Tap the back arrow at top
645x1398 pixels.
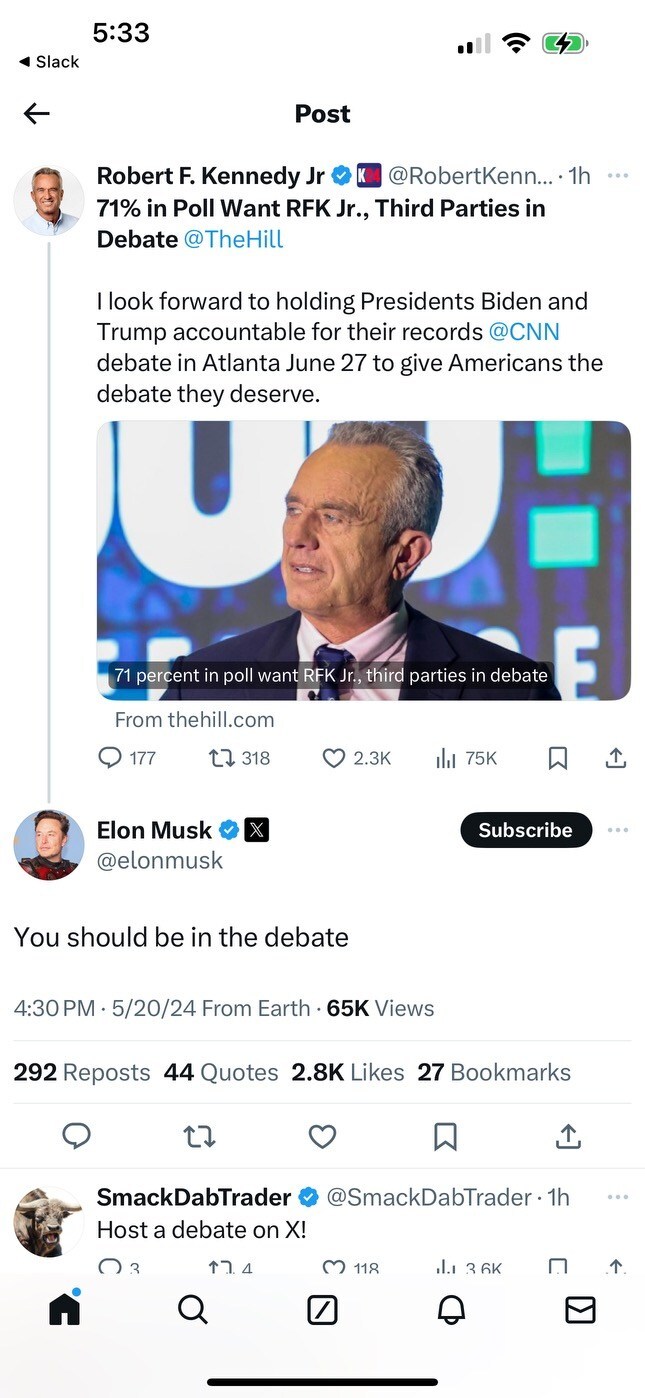coord(37,114)
